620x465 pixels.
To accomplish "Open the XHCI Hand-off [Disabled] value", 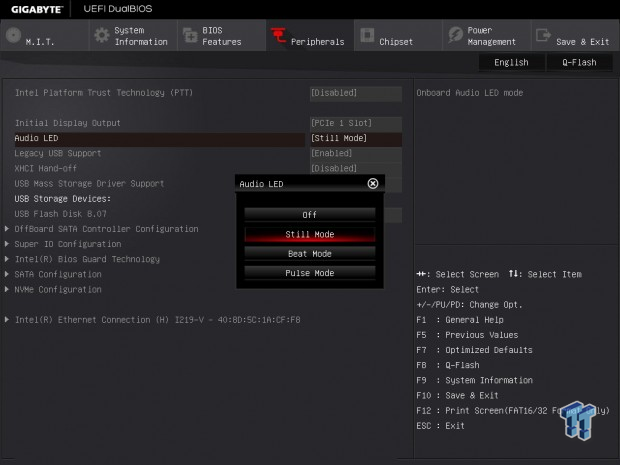I will (356, 168).
